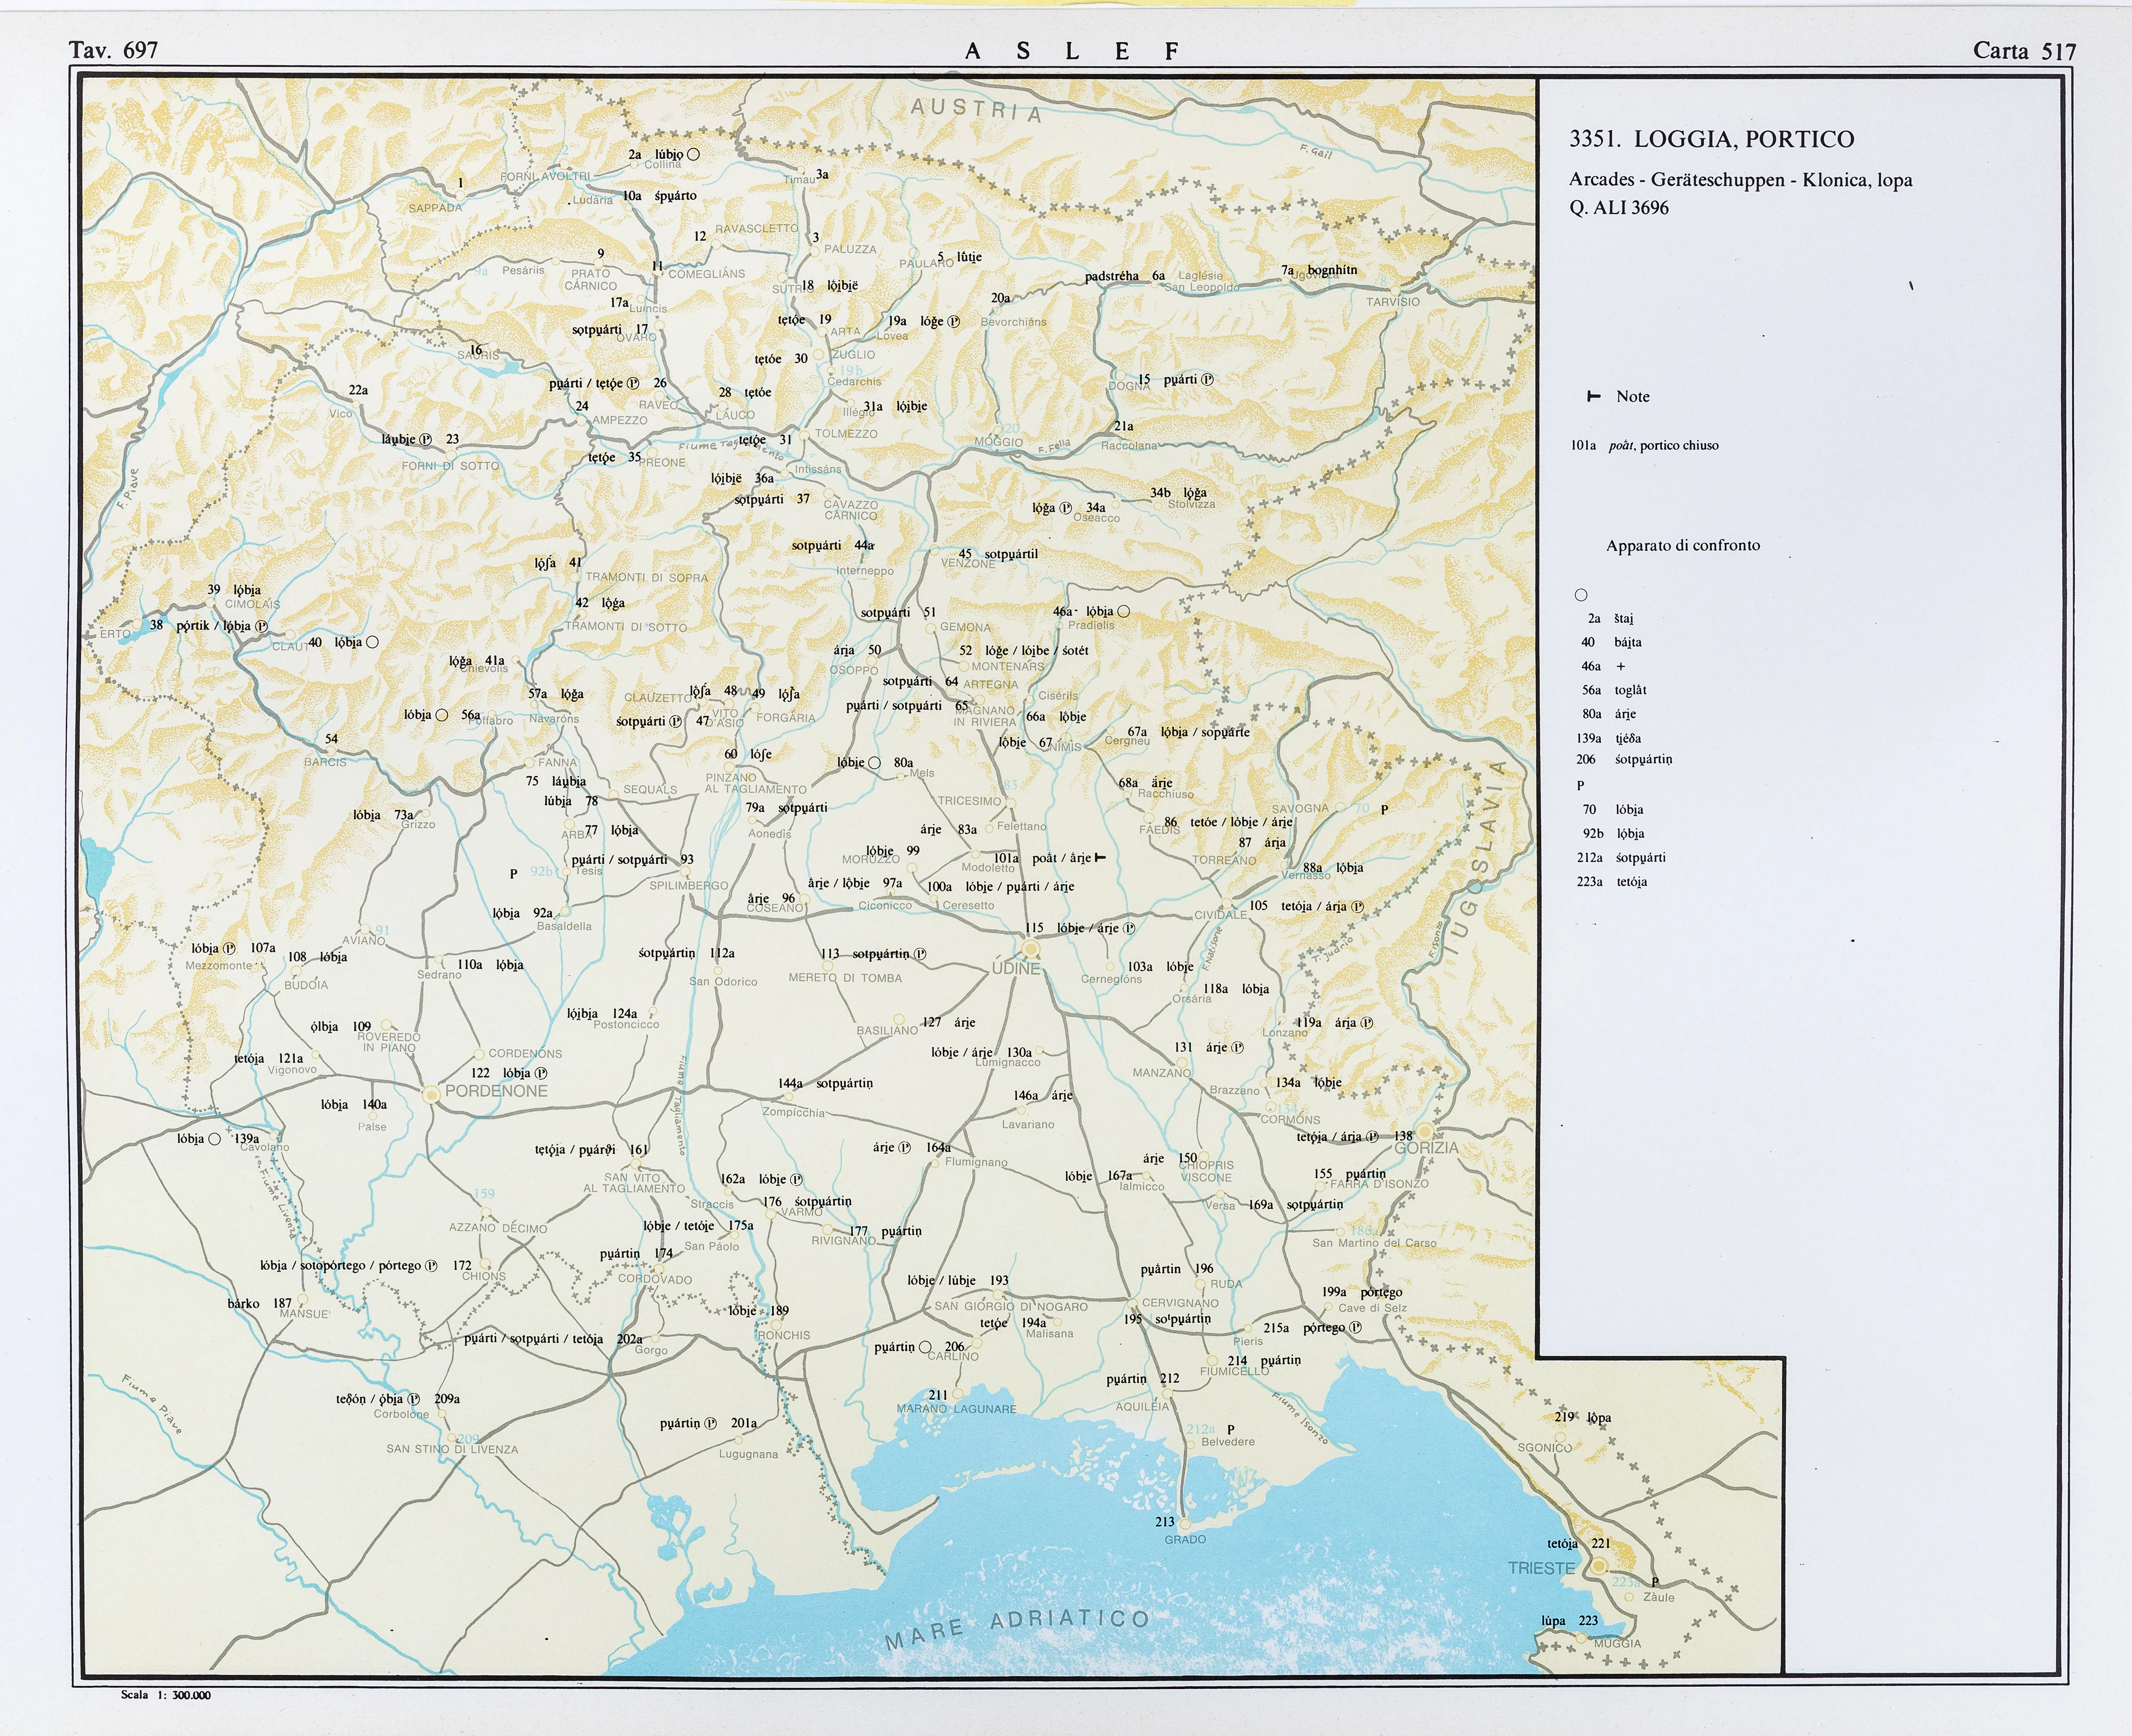Click the circled P symbol beside Dogna puárti
Screen dimensions: 2132x1736
pyautogui.click(x=1207, y=380)
